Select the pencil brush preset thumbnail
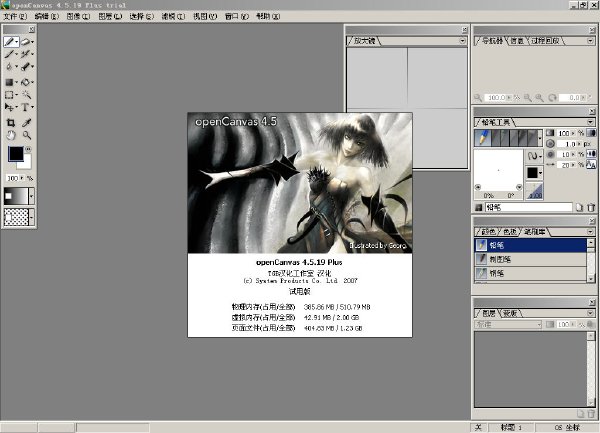The height and width of the screenshot is (433, 600). (483, 138)
